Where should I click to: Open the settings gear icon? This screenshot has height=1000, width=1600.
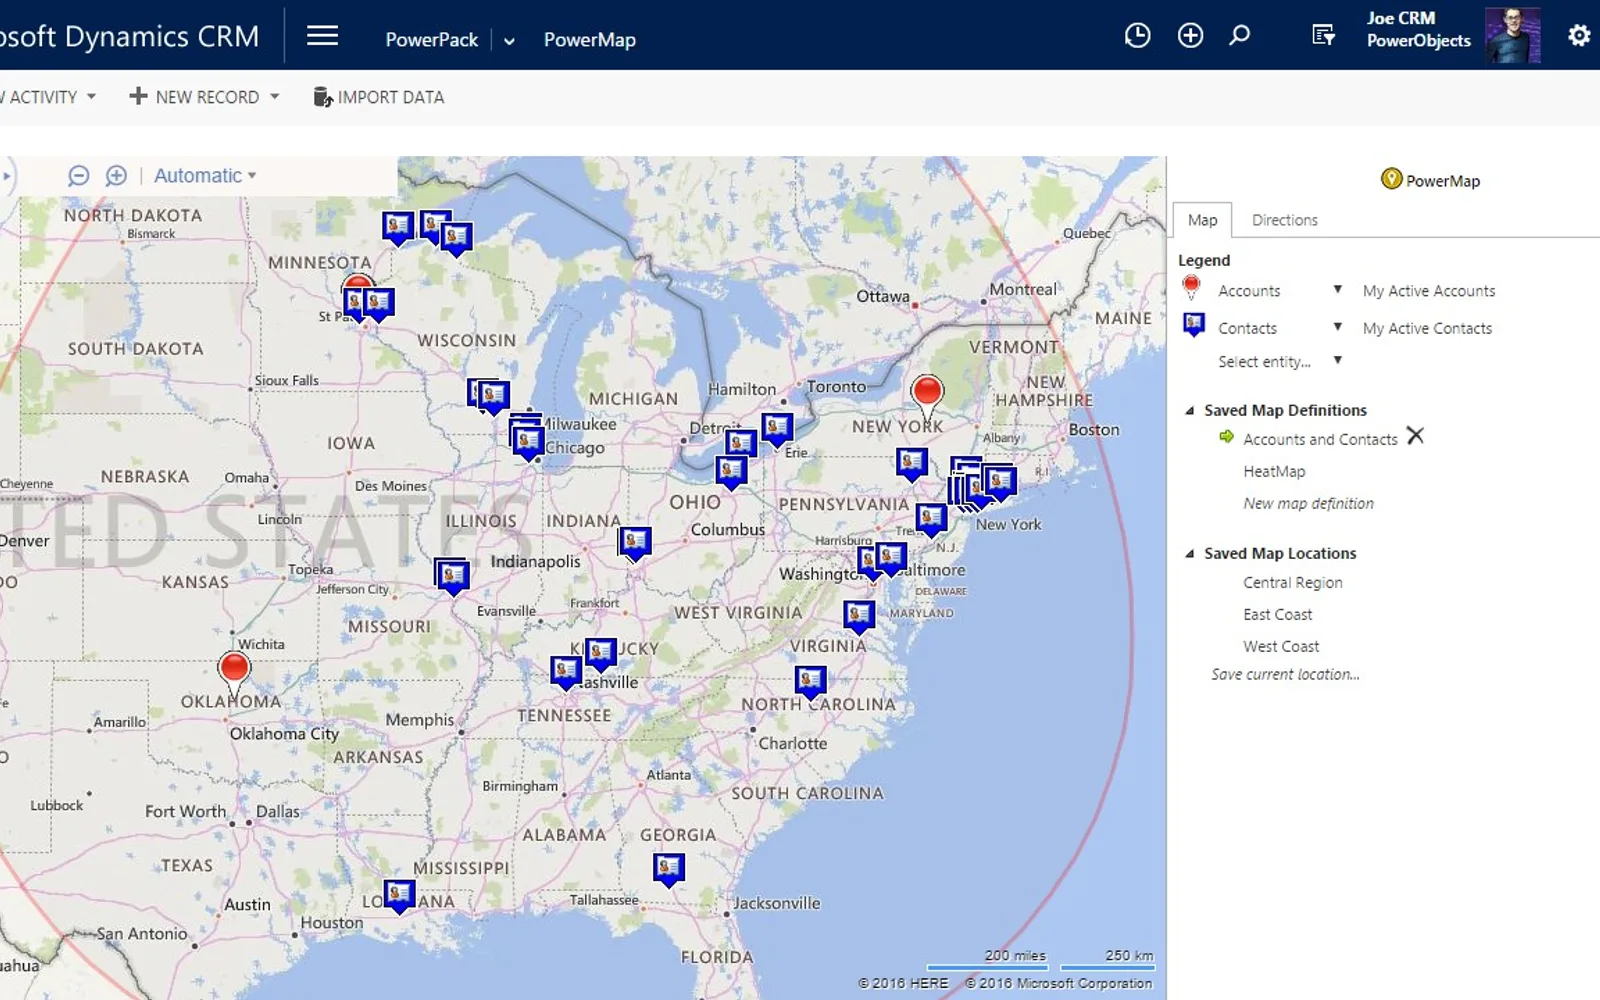(x=1579, y=36)
